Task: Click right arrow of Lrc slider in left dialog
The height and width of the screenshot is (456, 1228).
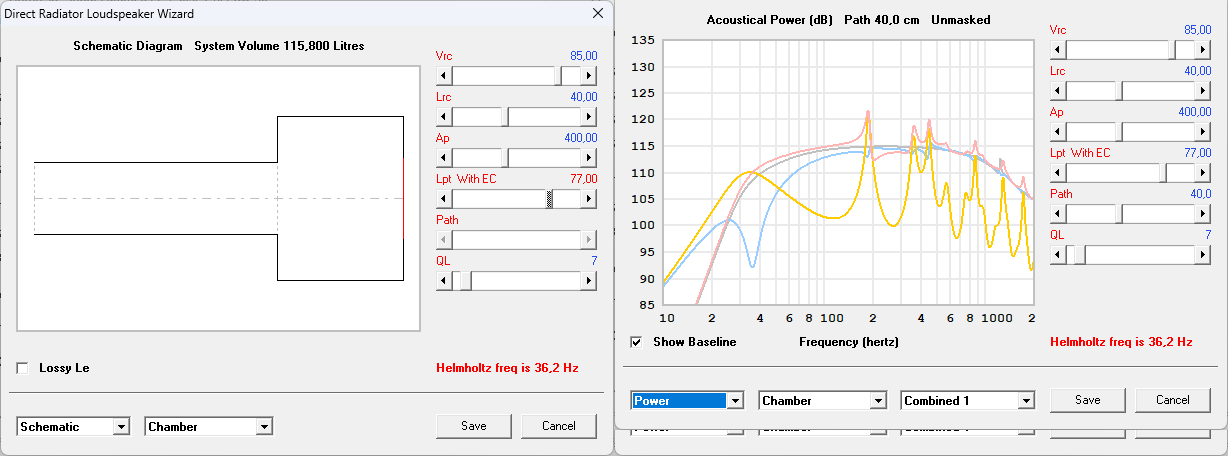Action: click(588, 117)
